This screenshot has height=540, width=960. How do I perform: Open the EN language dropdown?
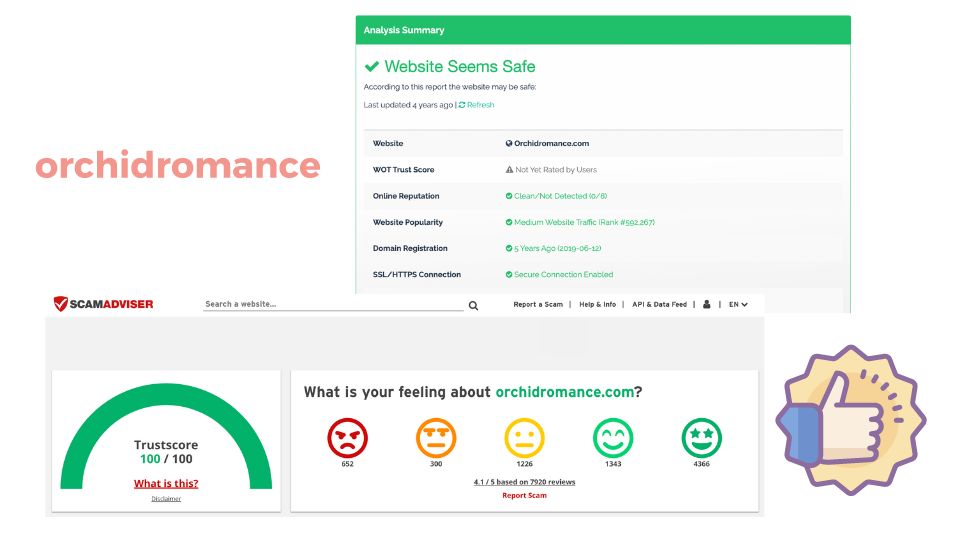[738, 304]
